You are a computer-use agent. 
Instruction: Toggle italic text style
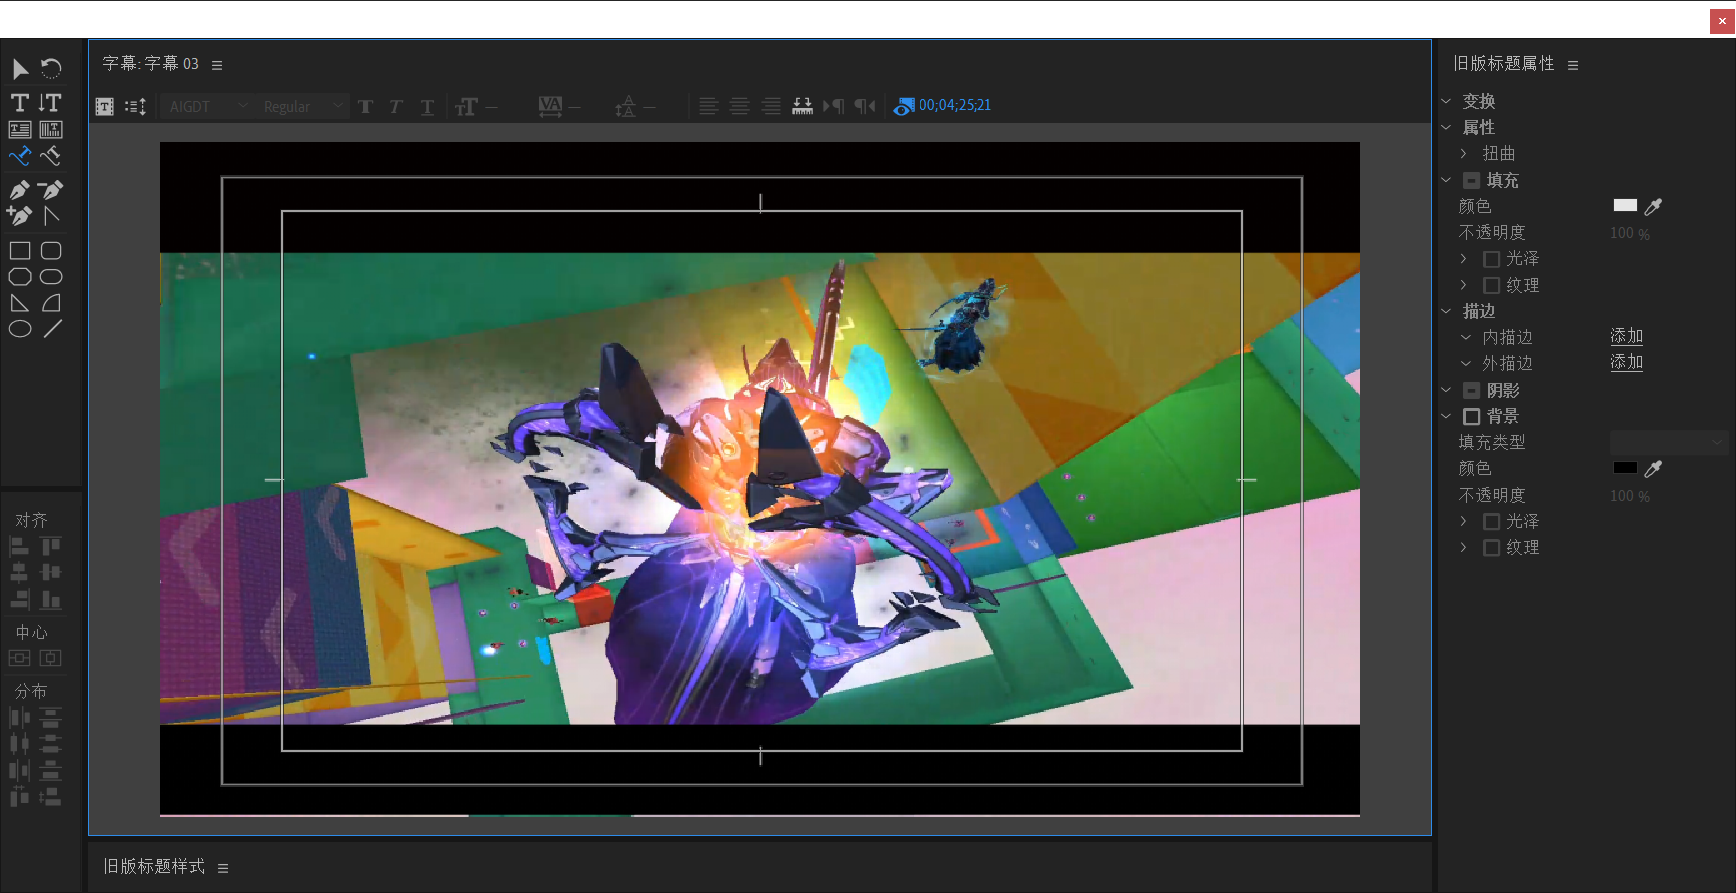pyautogui.click(x=396, y=106)
